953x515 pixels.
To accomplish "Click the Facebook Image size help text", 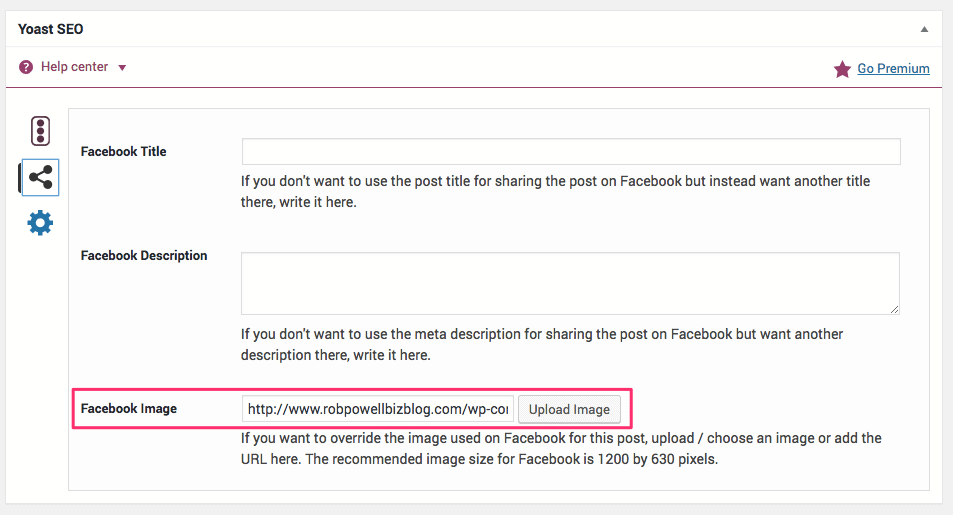I will [x=561, y=449].
